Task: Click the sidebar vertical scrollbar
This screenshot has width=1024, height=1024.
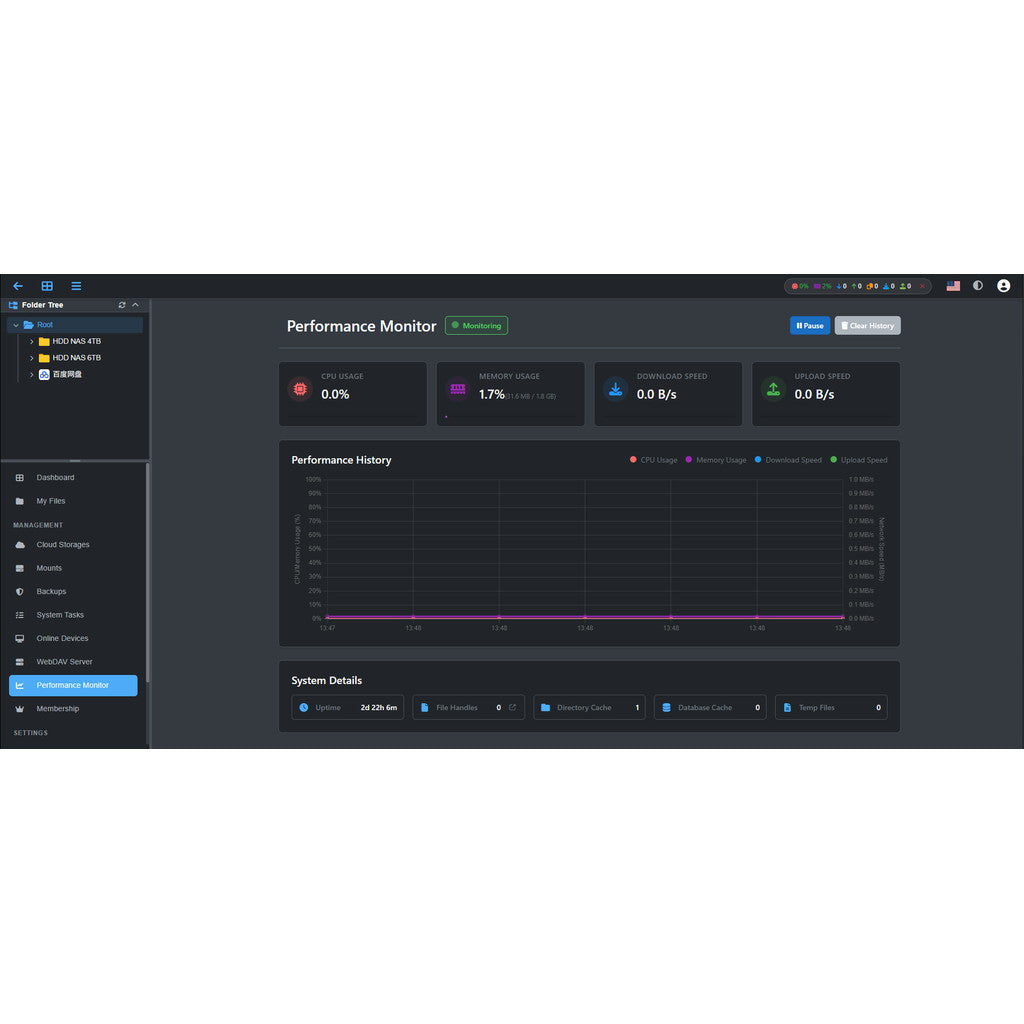Action: pos(148,573)
